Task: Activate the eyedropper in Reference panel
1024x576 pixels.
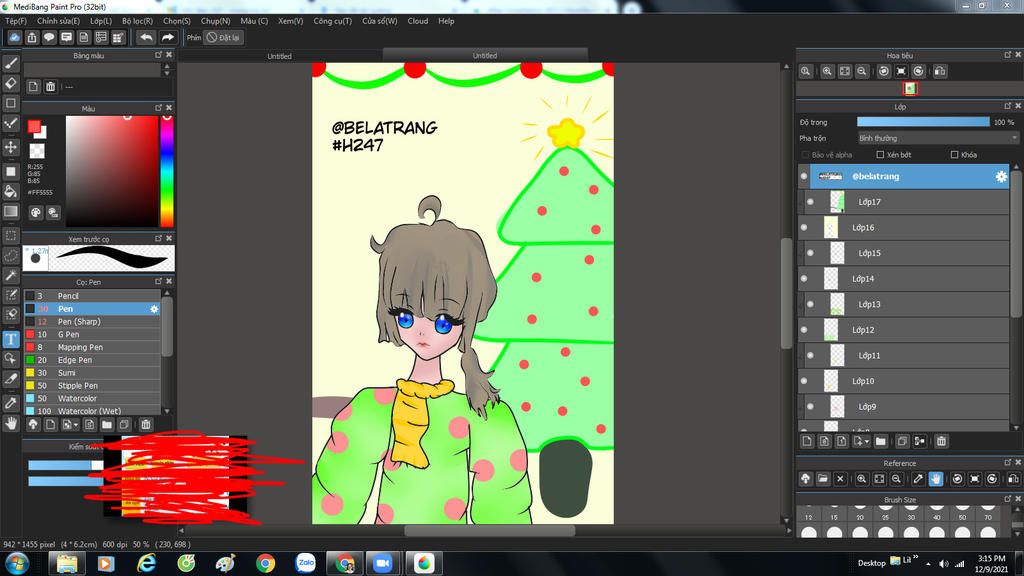Action: 918,479
